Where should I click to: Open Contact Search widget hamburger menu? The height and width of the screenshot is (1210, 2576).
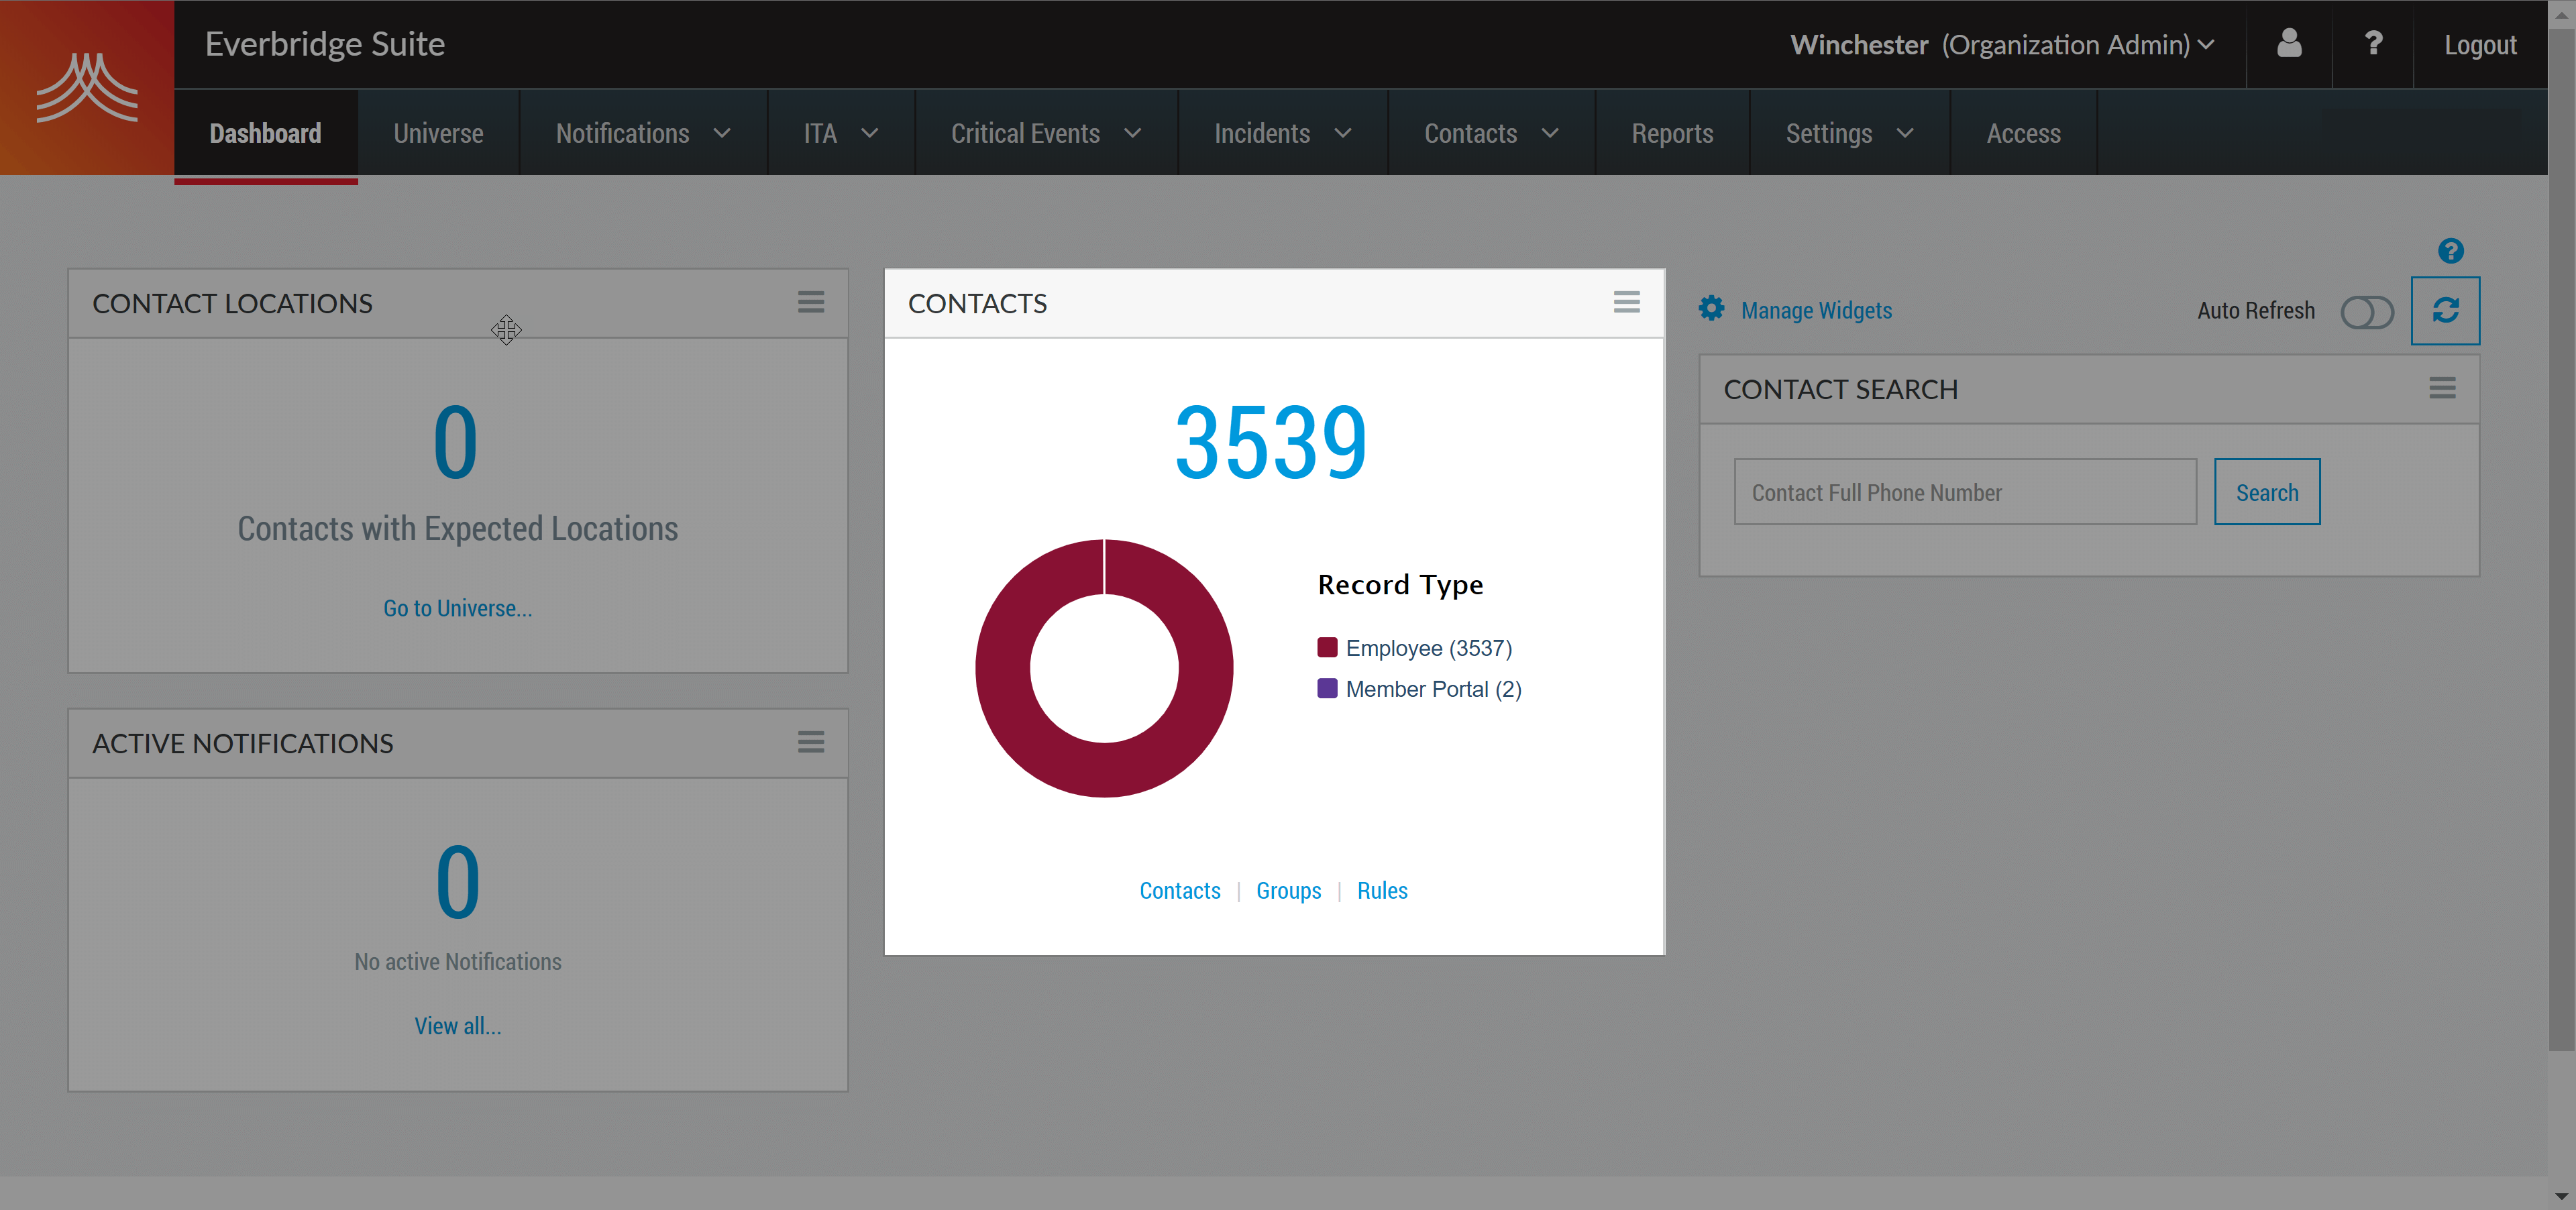click(2442, 388)
